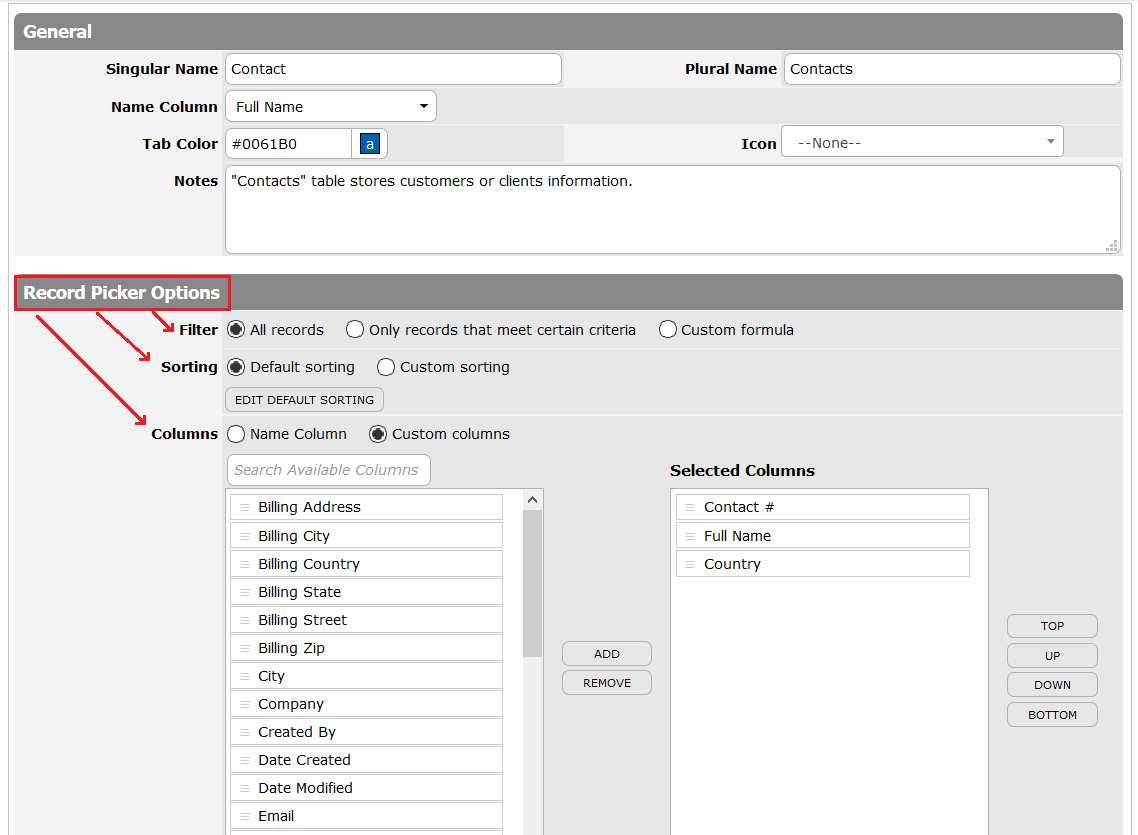The image size is (1138, 835).
Task: Click the drag handle icon beside Contact #
Action: click(x=690, y=507)
